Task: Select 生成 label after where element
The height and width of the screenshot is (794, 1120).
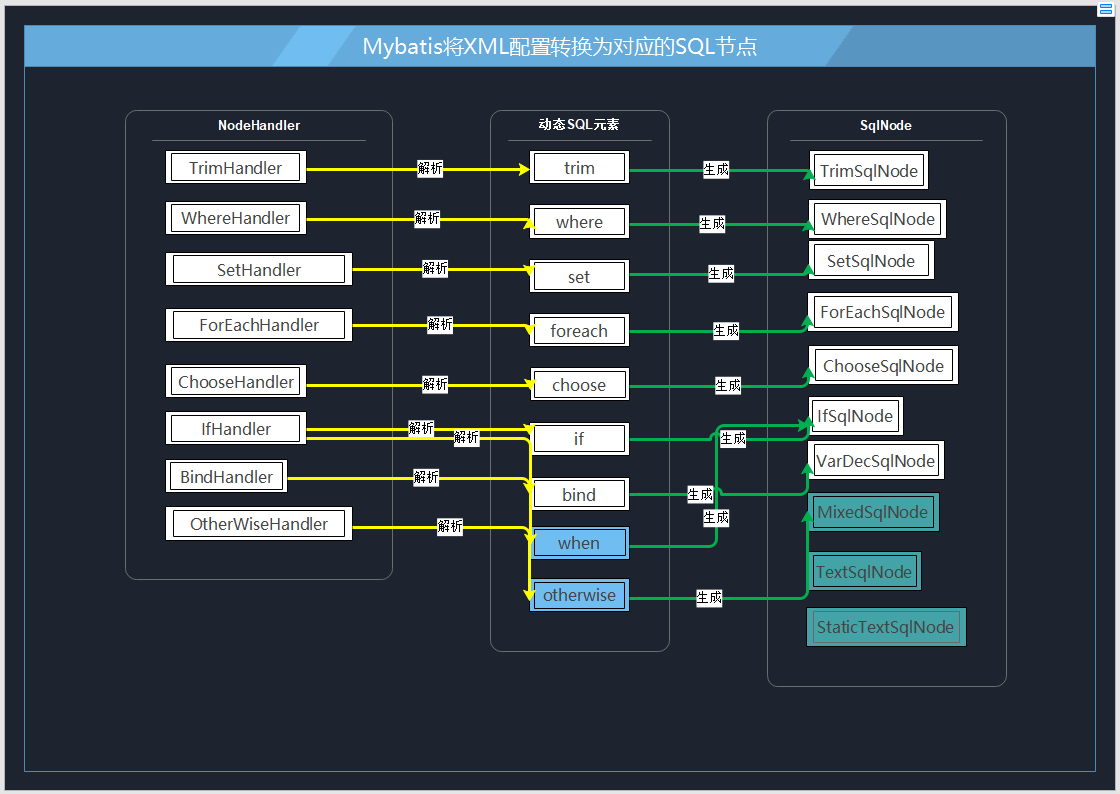Action: click(711, 223)
